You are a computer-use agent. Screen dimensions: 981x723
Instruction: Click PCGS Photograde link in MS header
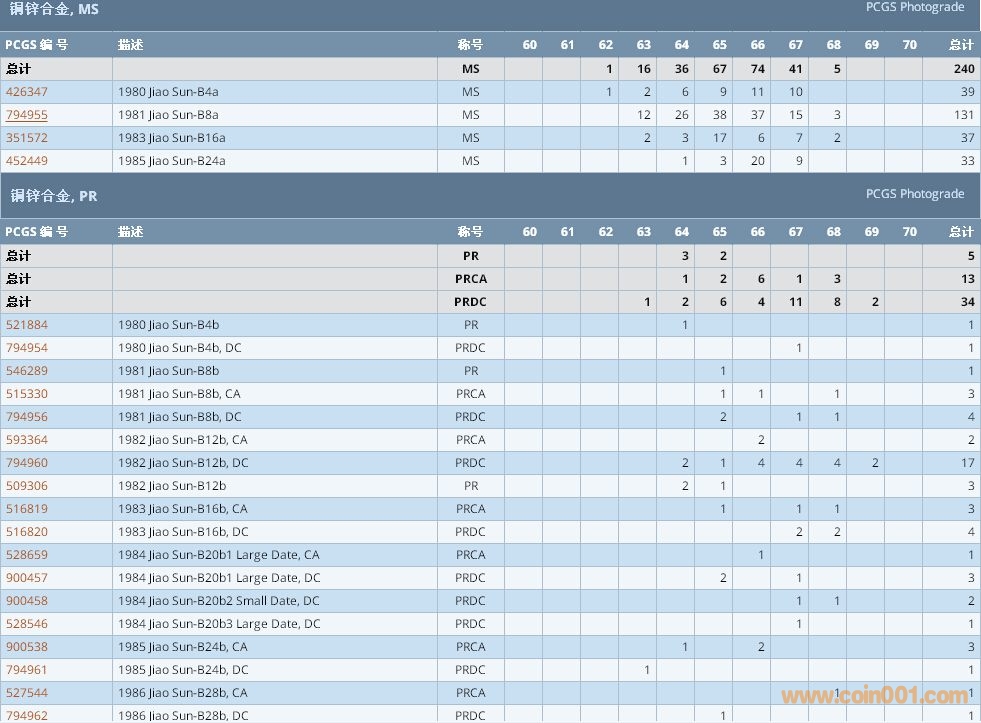914,7
